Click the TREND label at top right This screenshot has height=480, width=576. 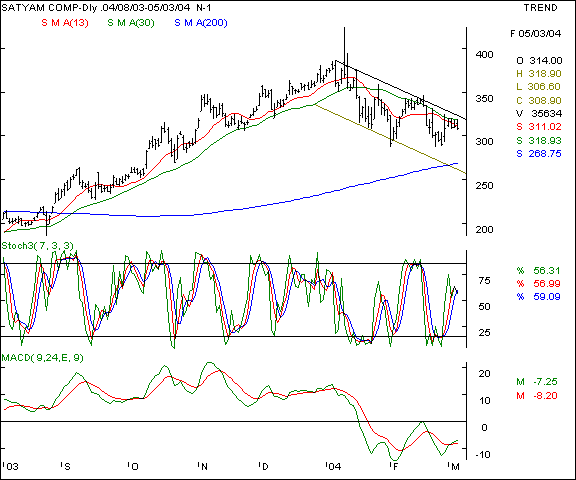point(541,7)
